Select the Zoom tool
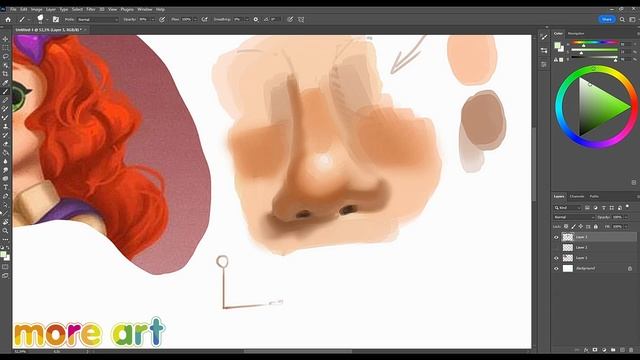Viewport: 640px width, 360px height. [x=5, y=231]
